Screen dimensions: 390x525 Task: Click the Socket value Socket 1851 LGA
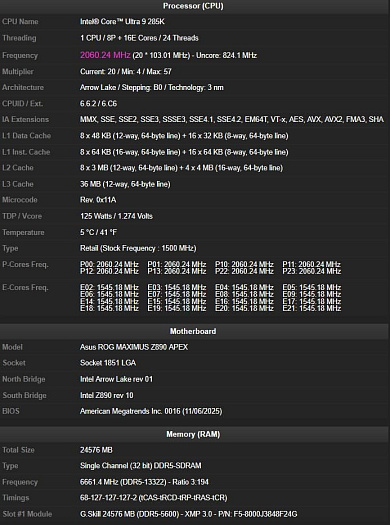[108, 363]
